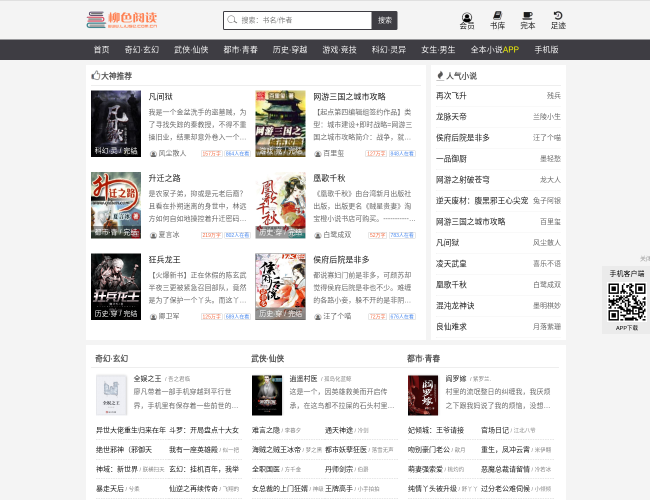650x500 pixels.
Task: Open 女生·男生 navigation category
Action: (438, 50)
